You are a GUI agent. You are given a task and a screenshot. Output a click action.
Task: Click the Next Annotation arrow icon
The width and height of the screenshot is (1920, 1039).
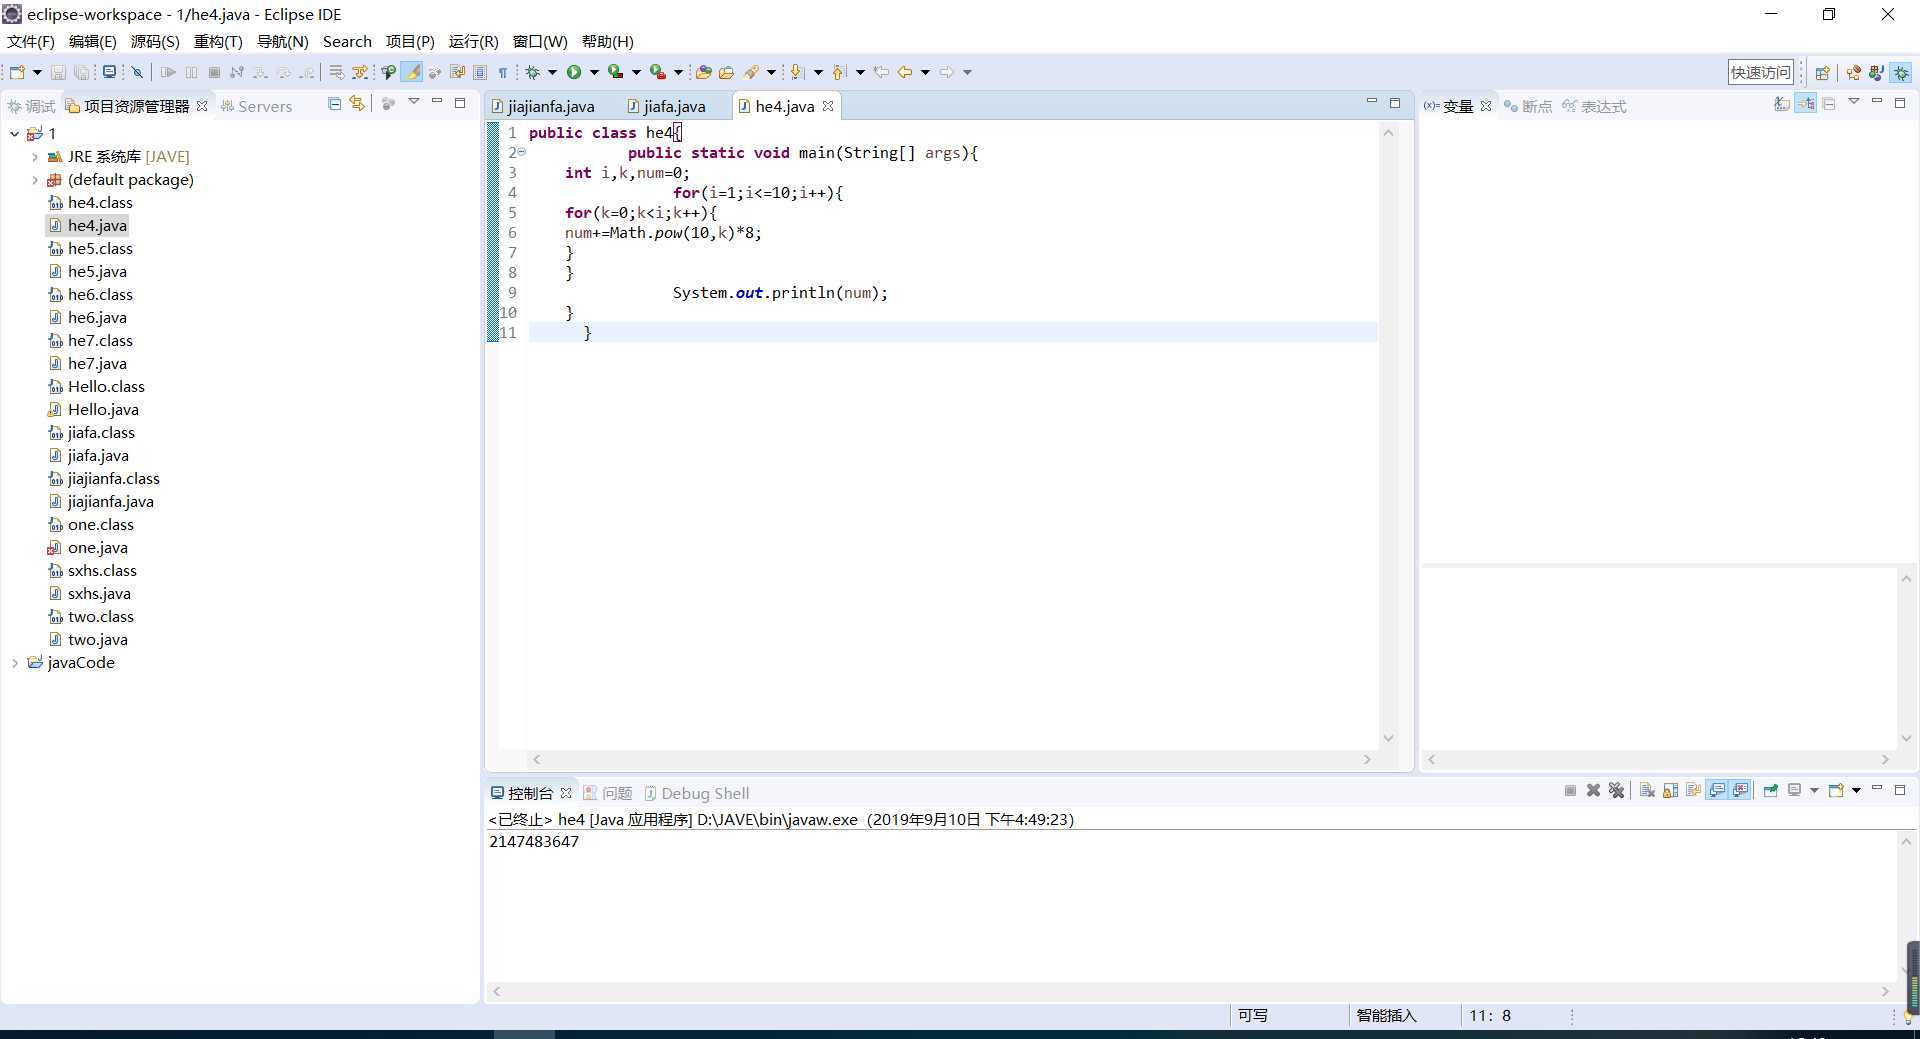(x=797, y=72)
